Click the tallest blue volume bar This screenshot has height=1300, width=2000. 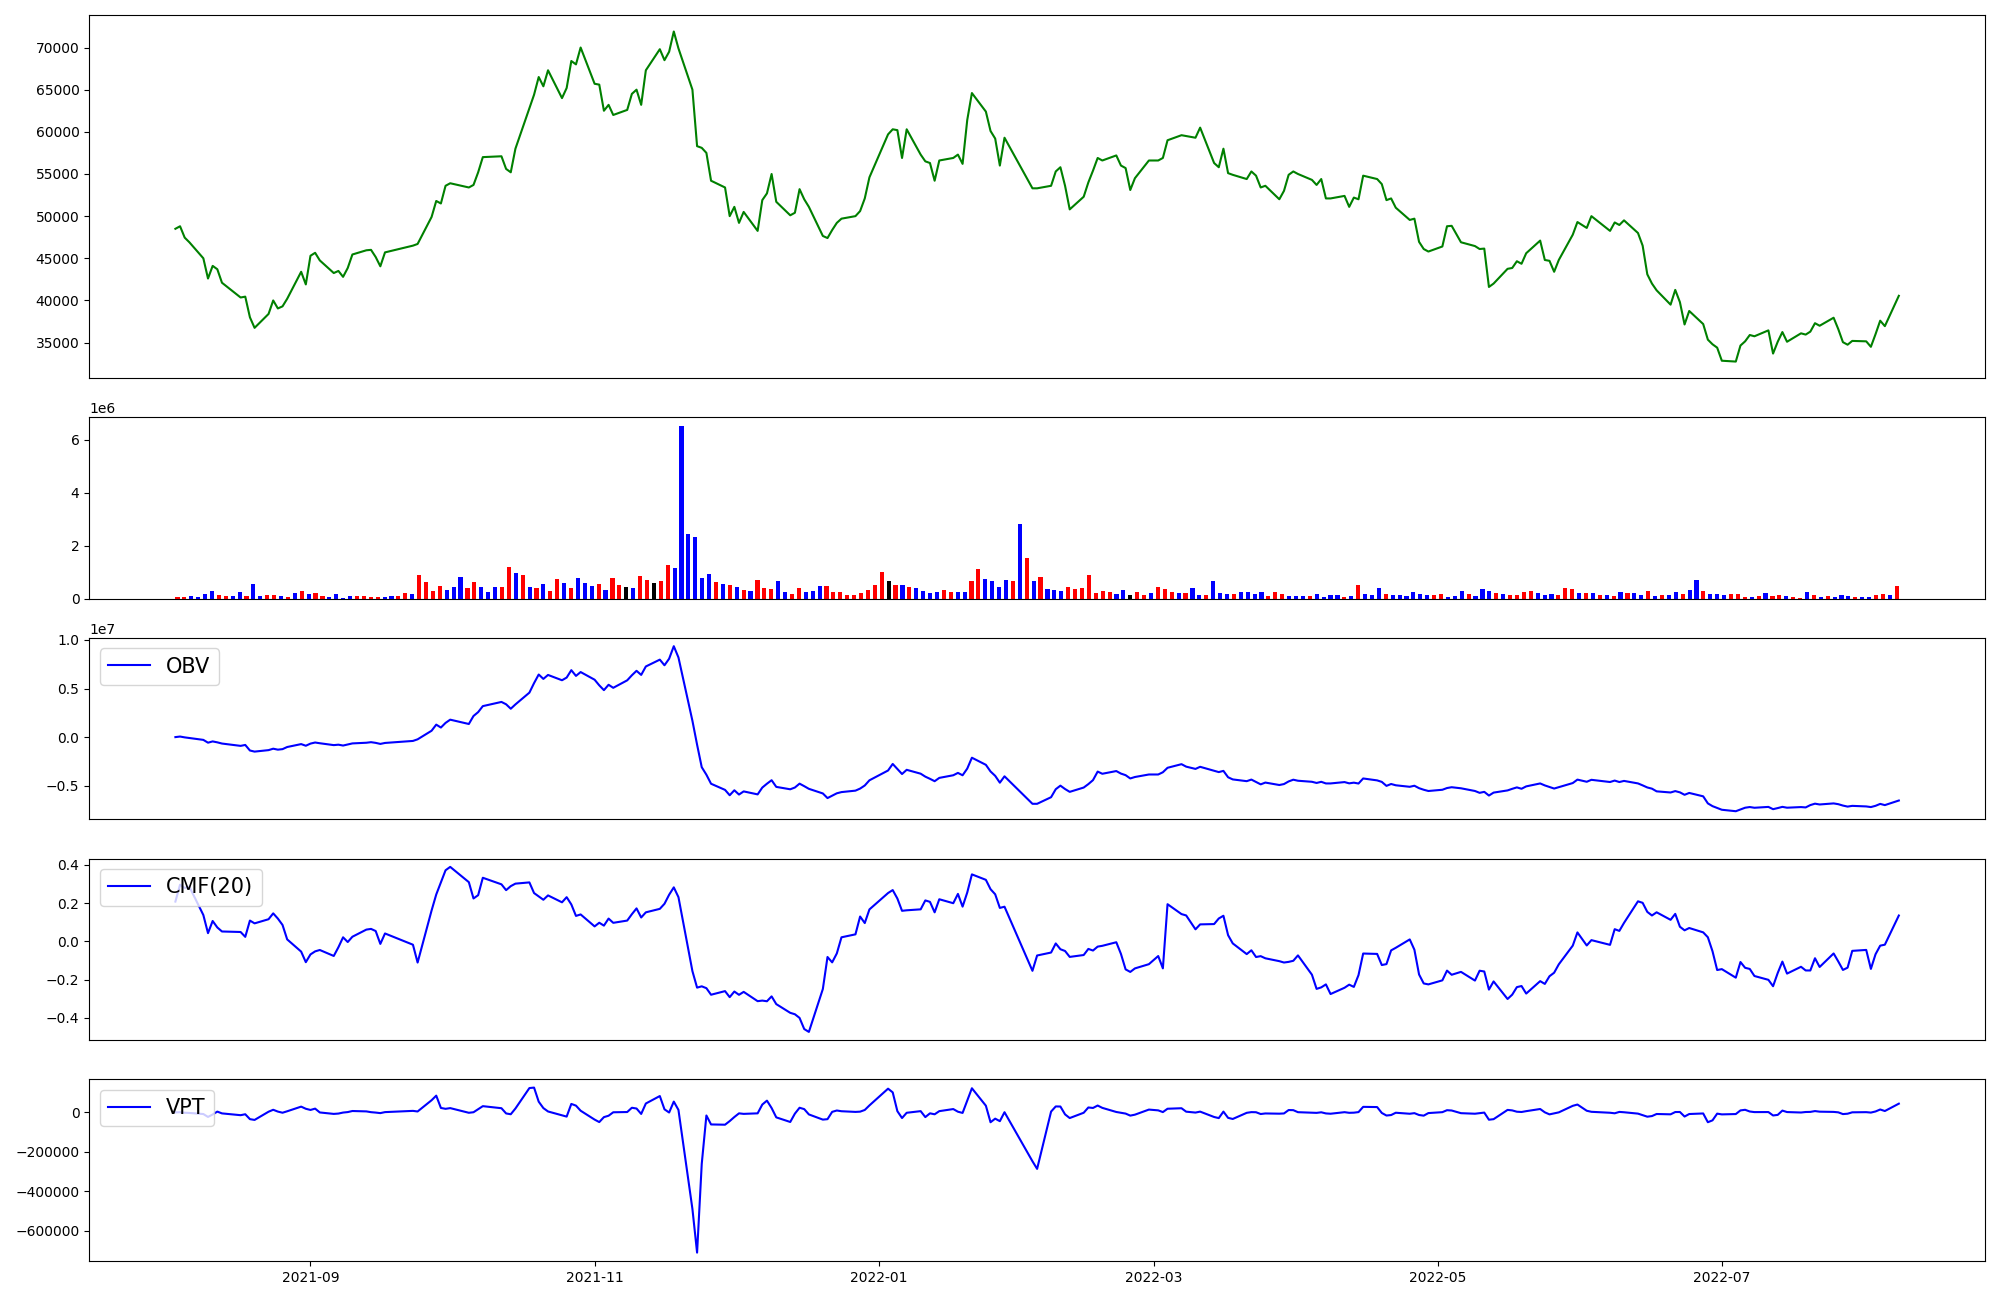(x=681, y=512)
